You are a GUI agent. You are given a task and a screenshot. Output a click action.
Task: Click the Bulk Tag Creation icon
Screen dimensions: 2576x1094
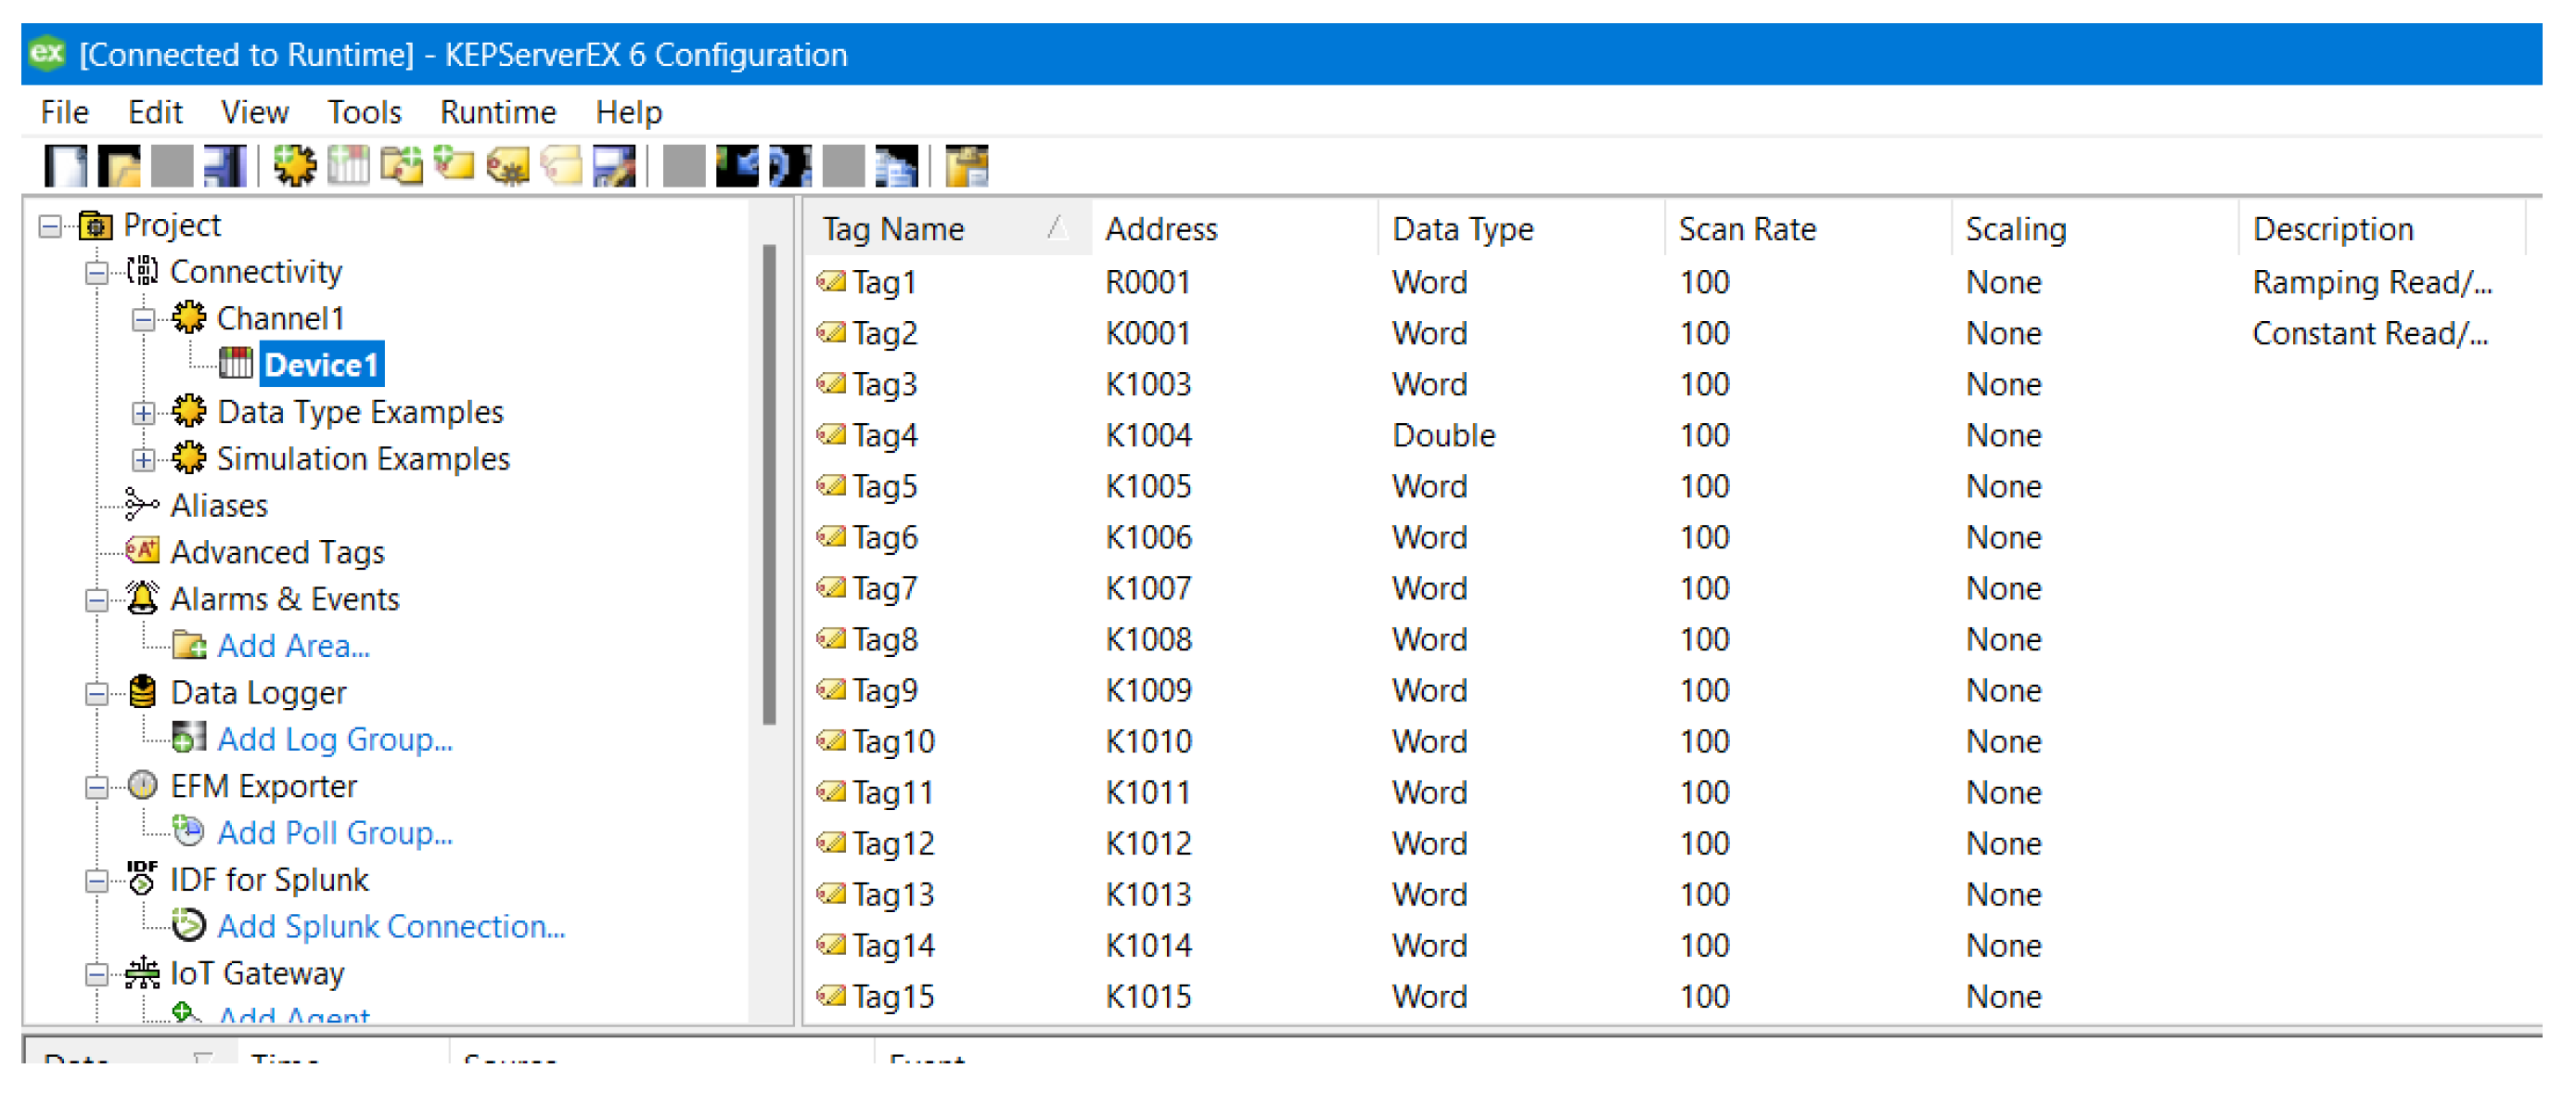(508, 166)
